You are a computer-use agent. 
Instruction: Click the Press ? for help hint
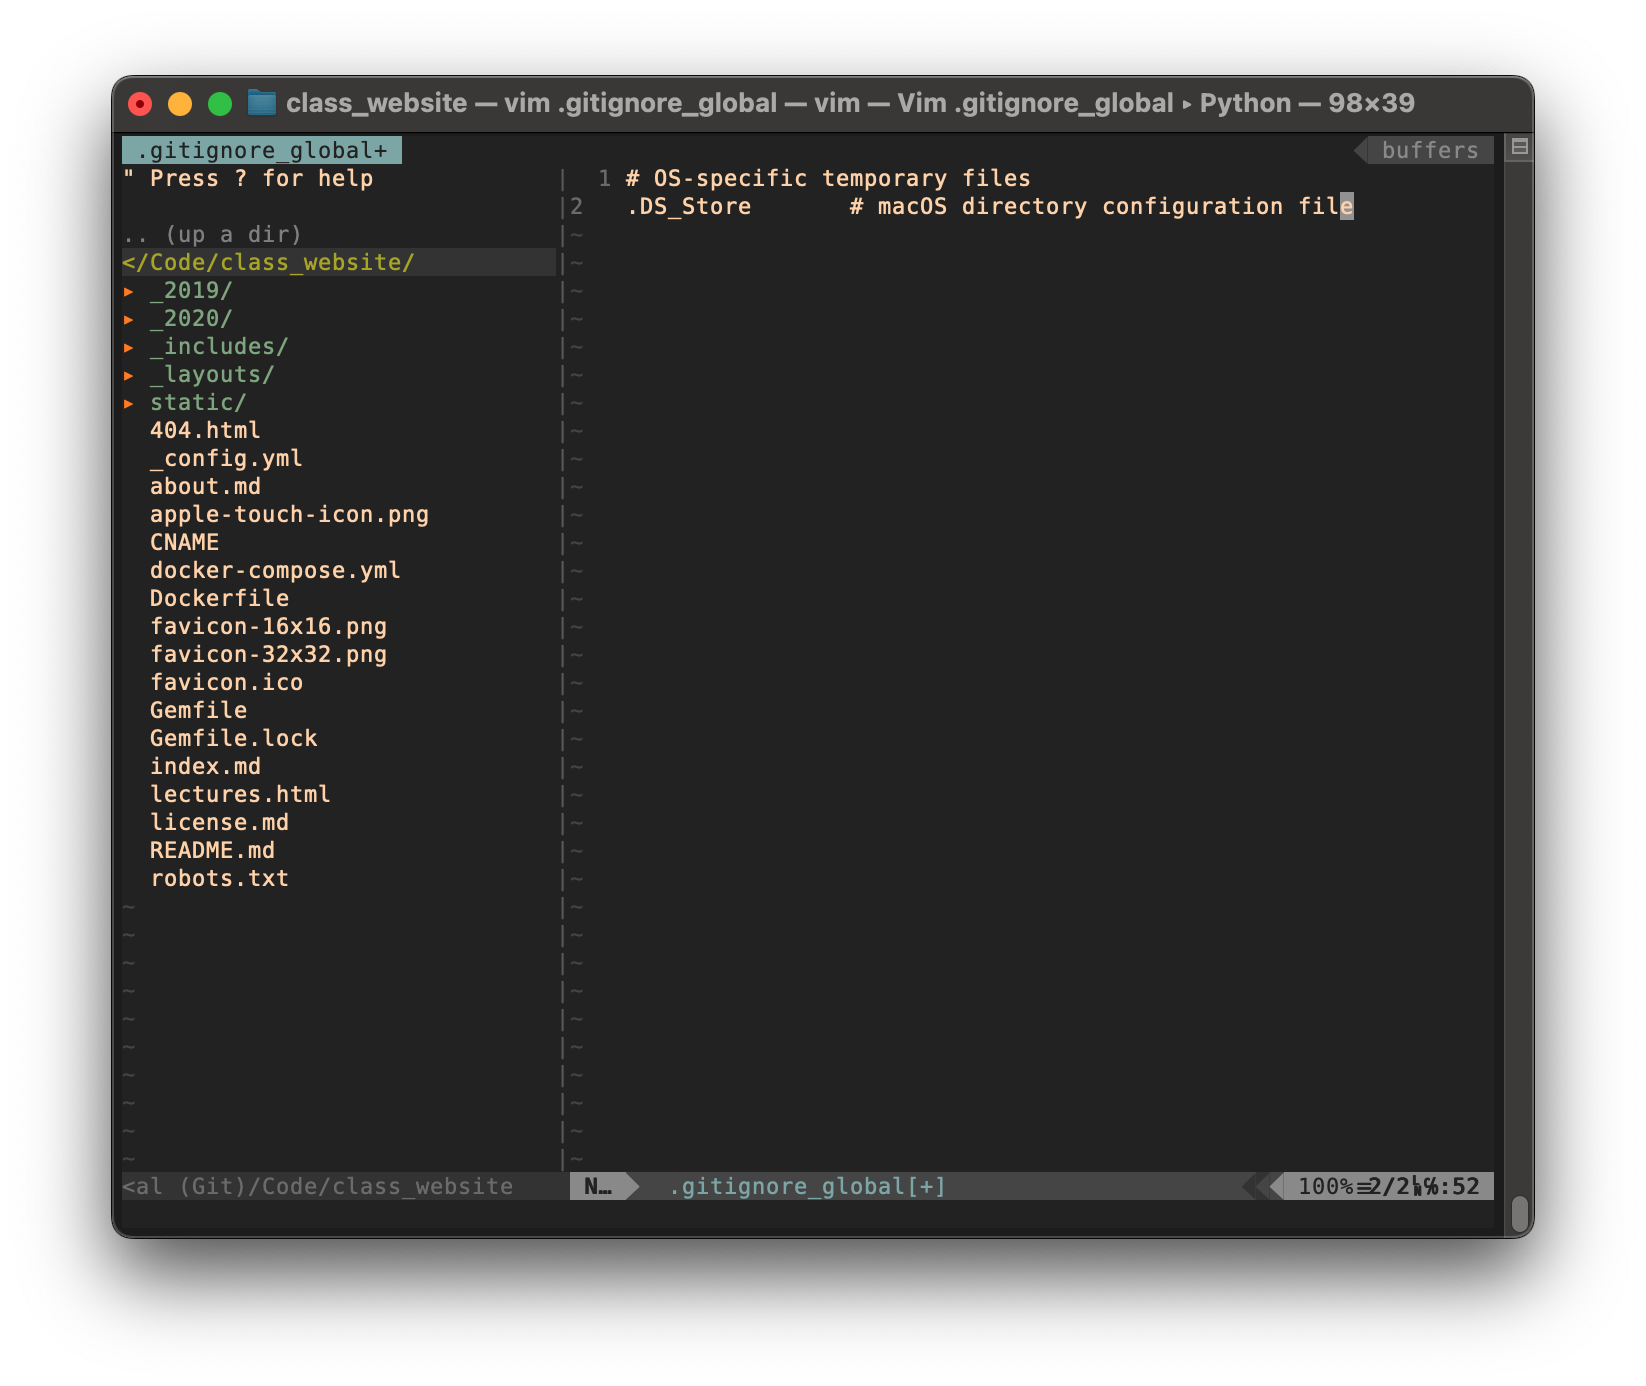coord(248,178)
